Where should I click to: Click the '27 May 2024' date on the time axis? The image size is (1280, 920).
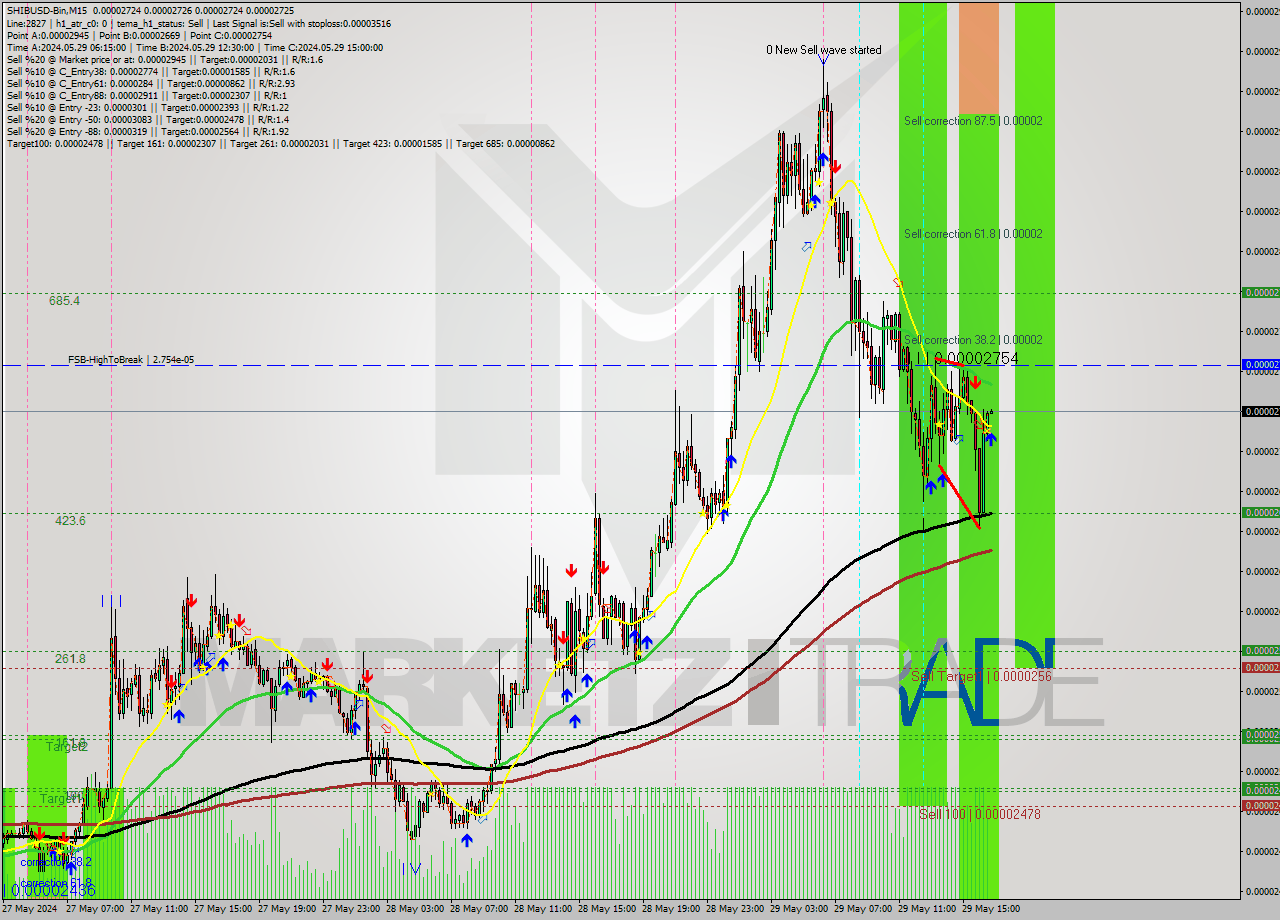tap(30, 909)
